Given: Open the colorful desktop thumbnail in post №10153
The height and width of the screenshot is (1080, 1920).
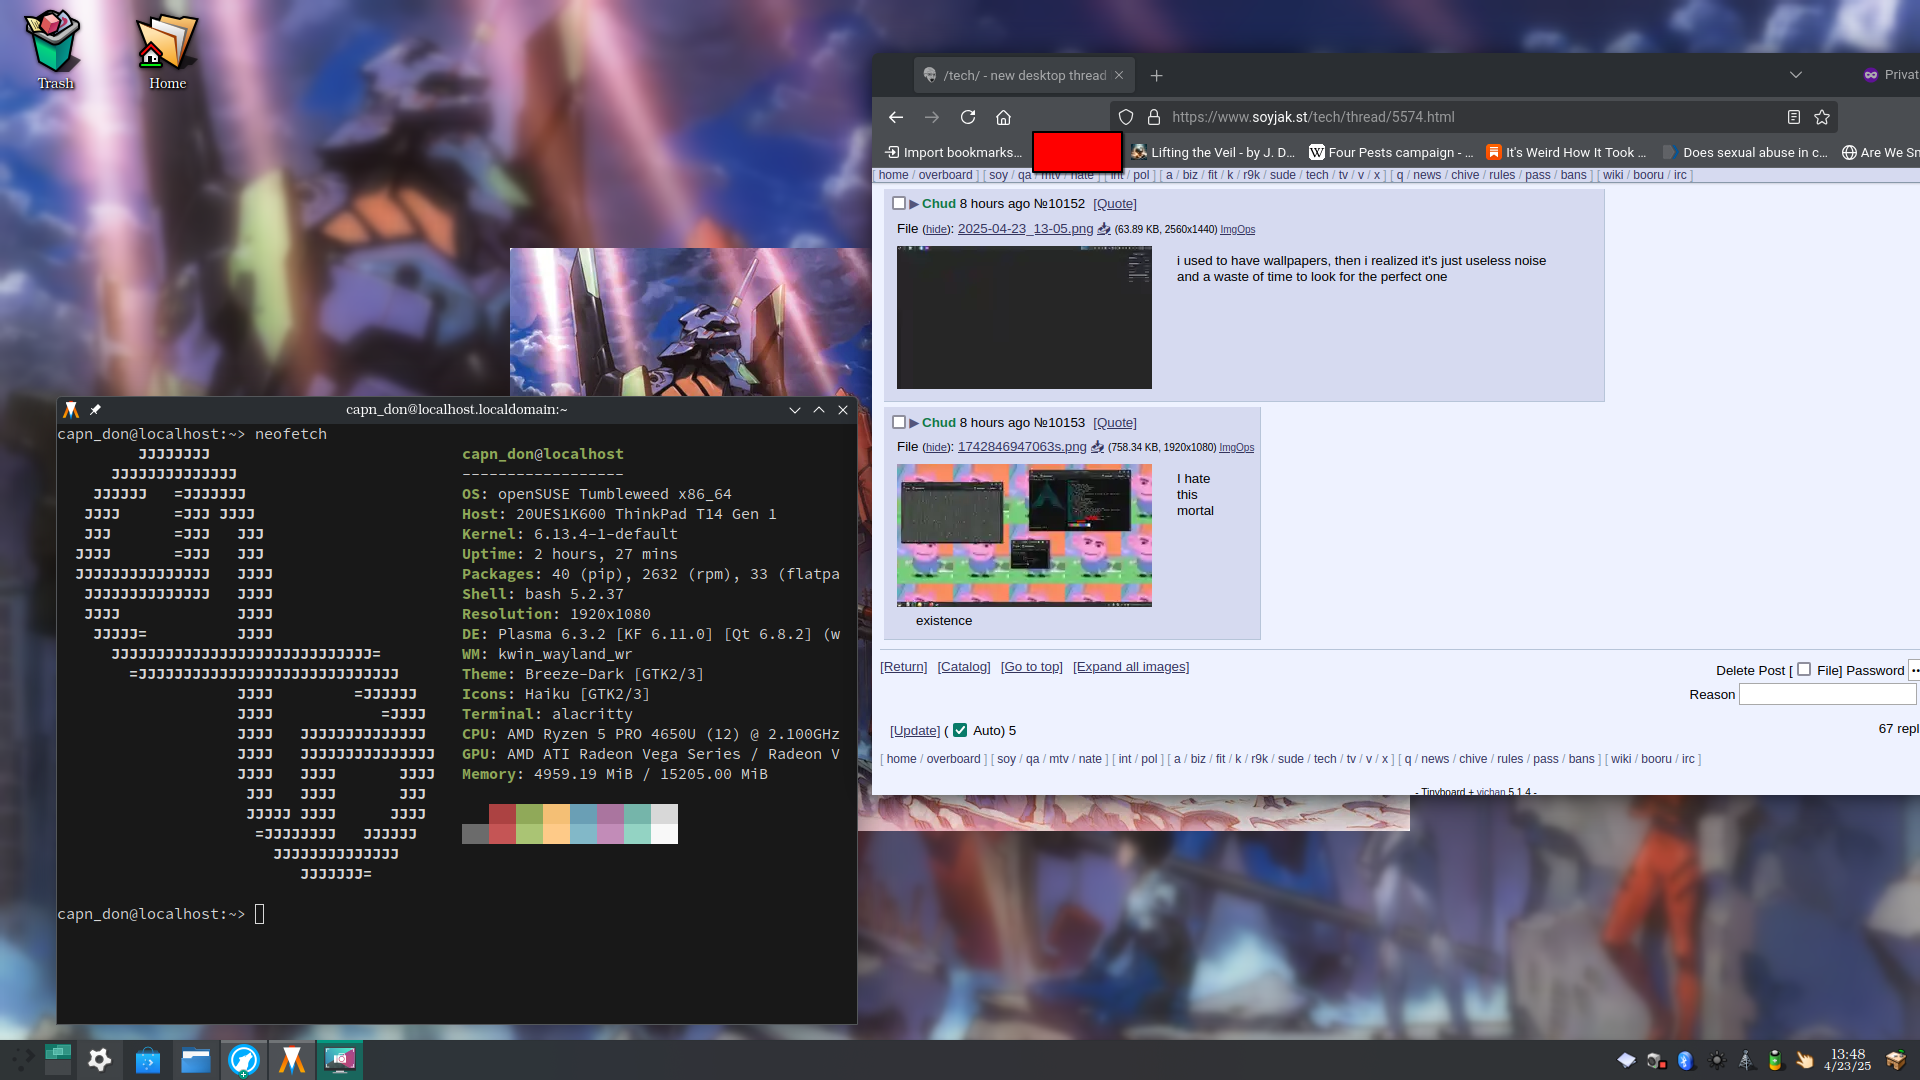Looking at the screenshot, I should 1024,535.
